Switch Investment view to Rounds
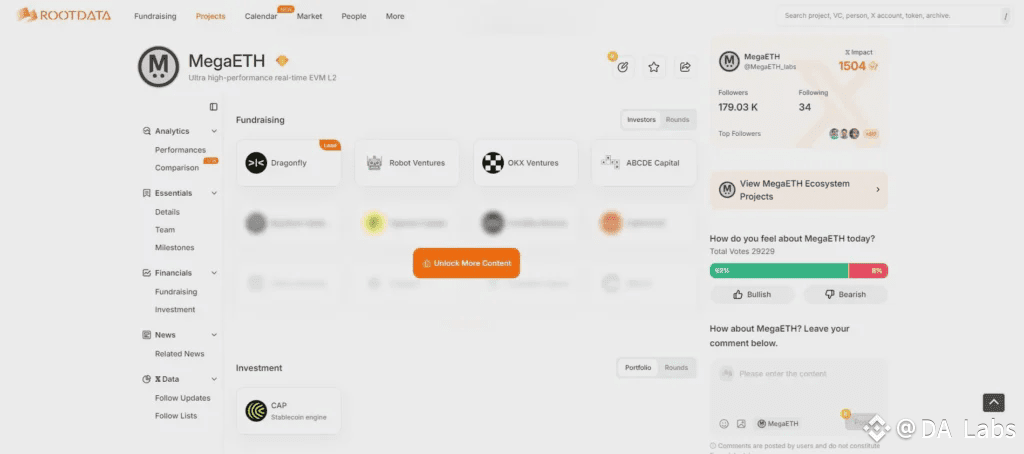 click(676, 368)
